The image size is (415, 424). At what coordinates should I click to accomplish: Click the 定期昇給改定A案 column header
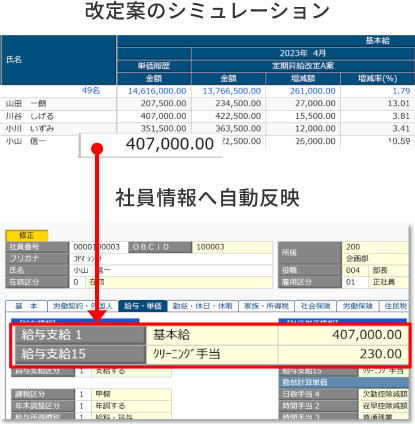[x=303, y=66]
